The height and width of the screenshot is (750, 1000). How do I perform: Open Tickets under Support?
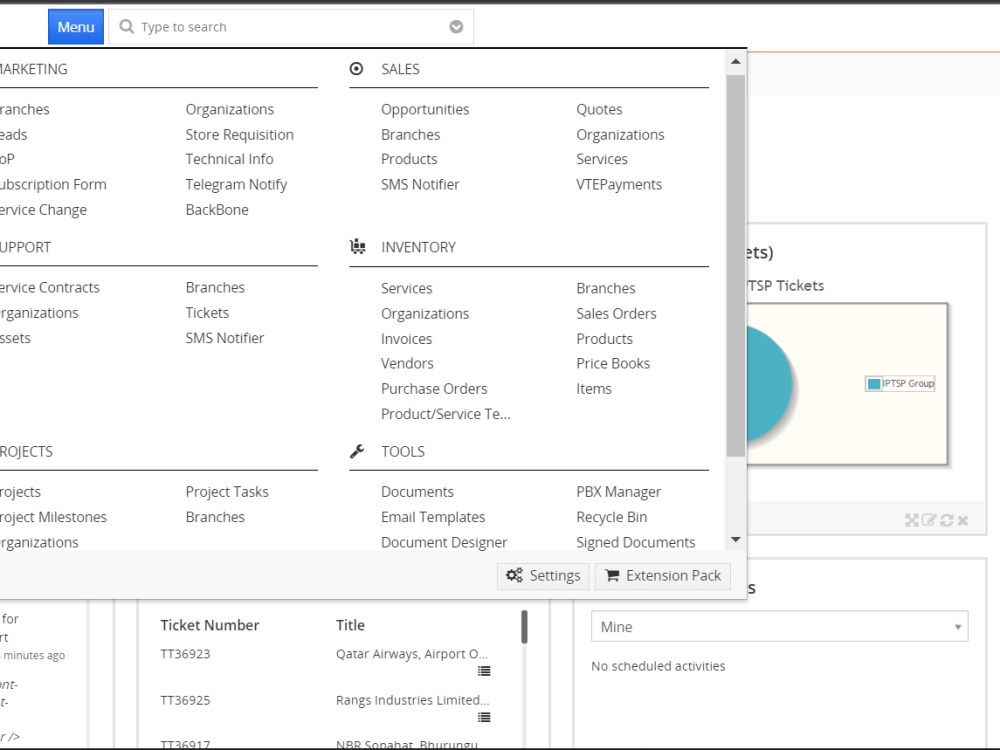(x=207, y=312)
